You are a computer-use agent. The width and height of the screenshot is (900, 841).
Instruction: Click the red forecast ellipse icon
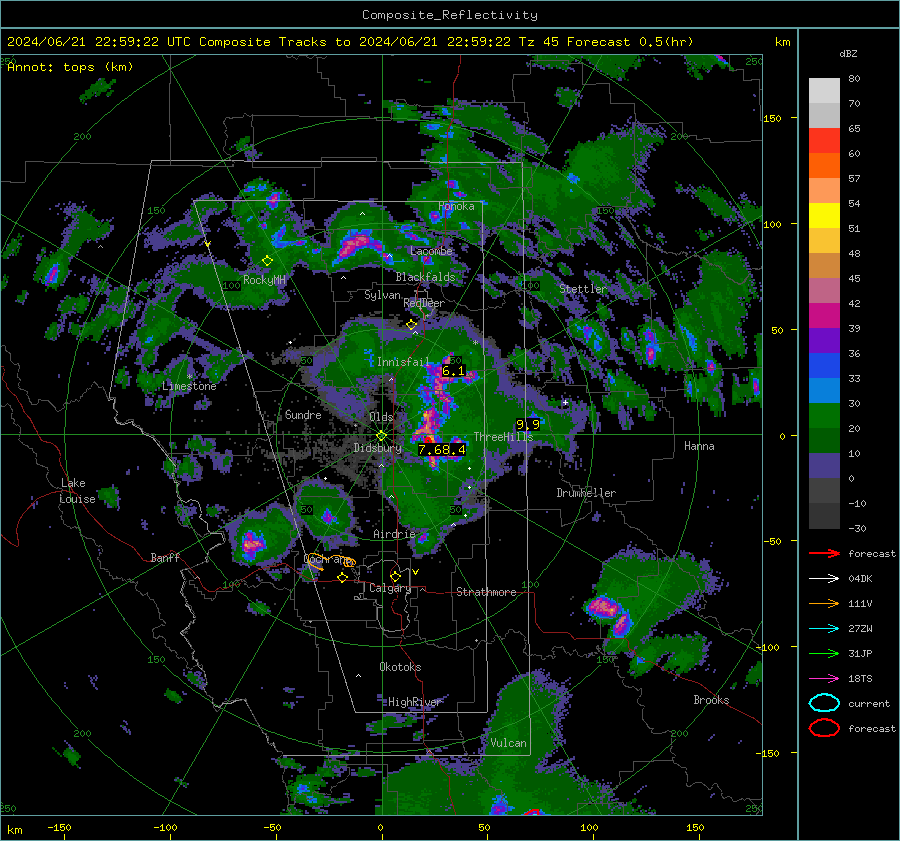[824, 728]
